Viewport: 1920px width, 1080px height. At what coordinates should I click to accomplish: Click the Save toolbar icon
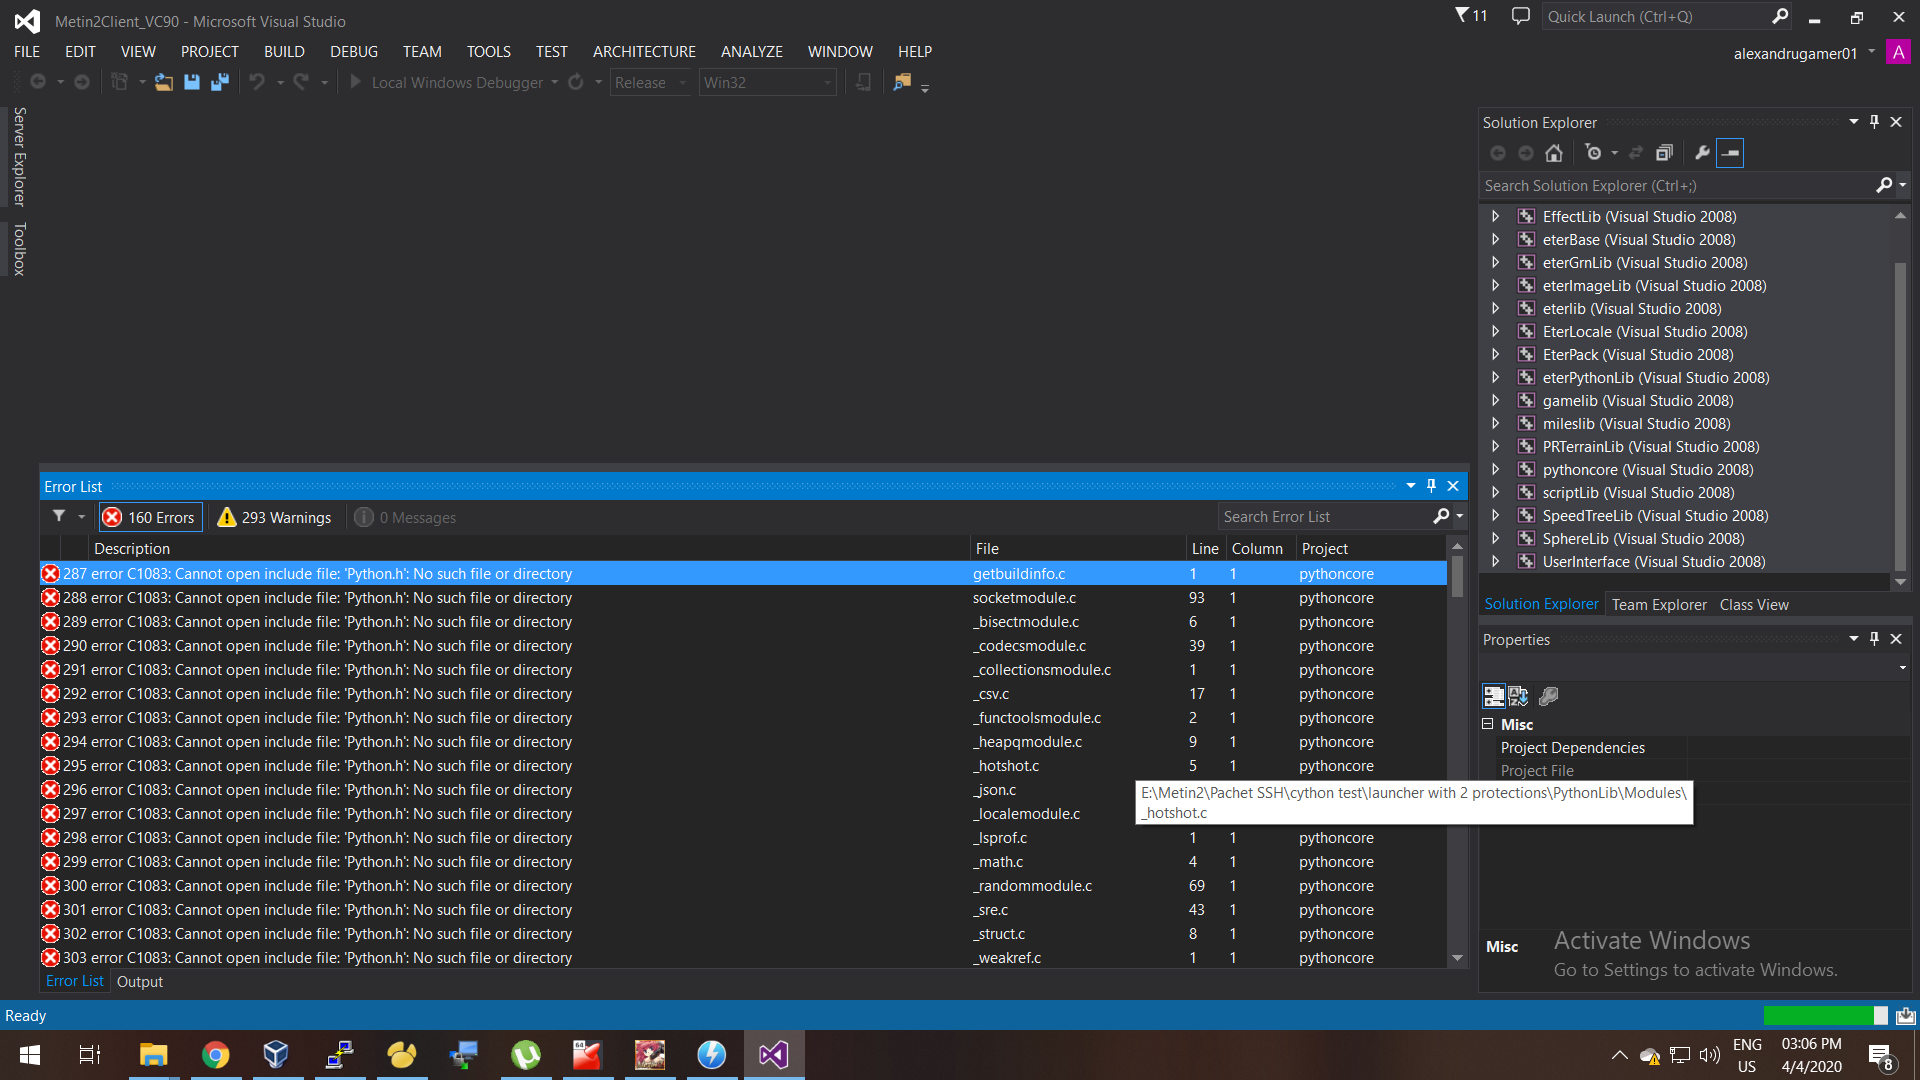pyautogui.click(x=192, y=82)
